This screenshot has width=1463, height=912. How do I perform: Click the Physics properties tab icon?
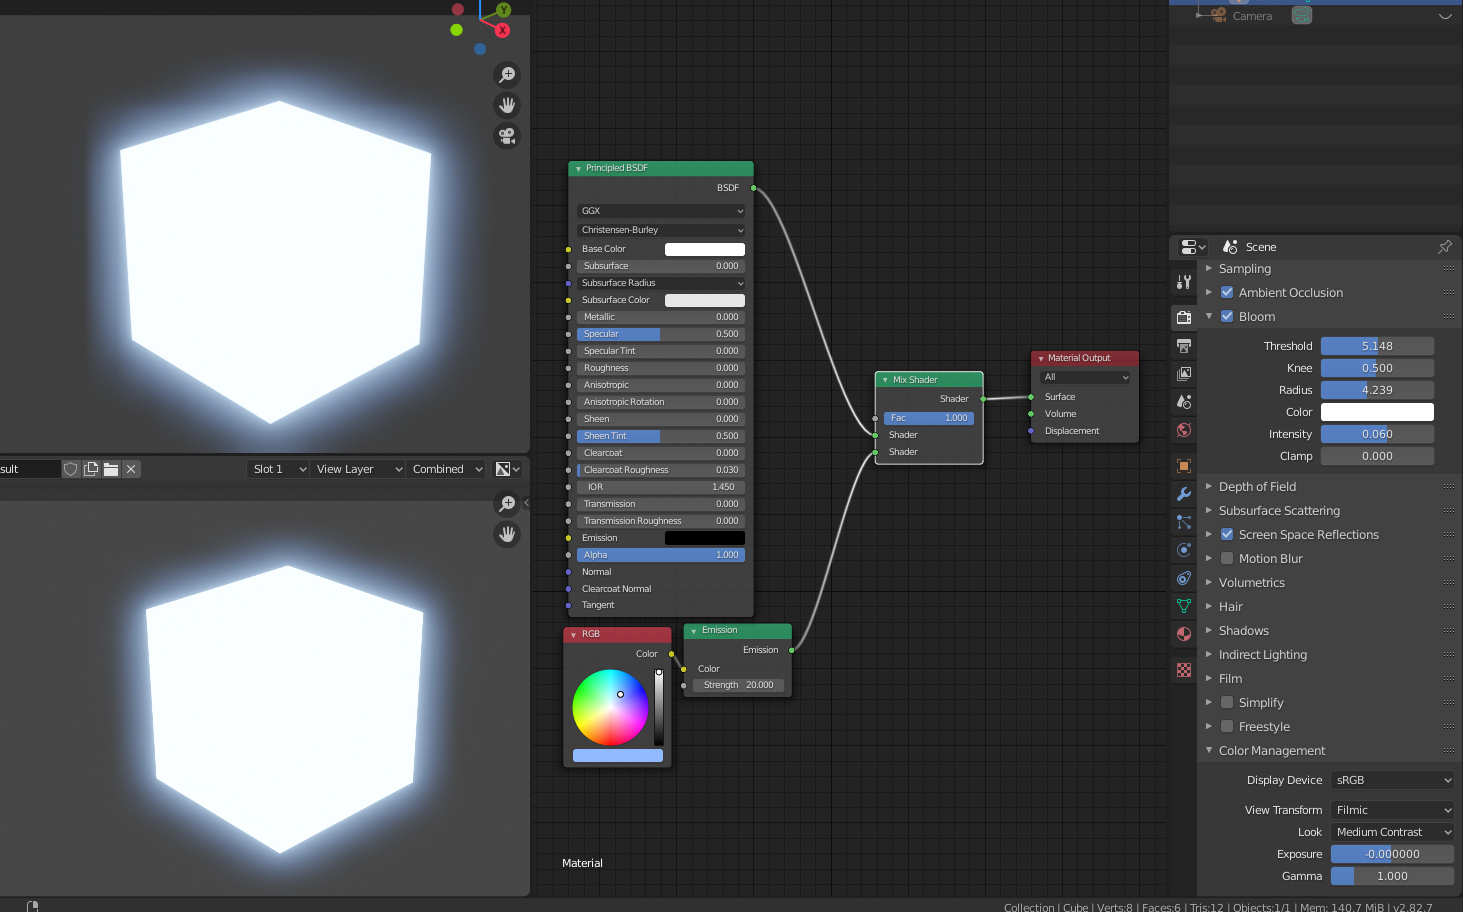point(1184,550)
